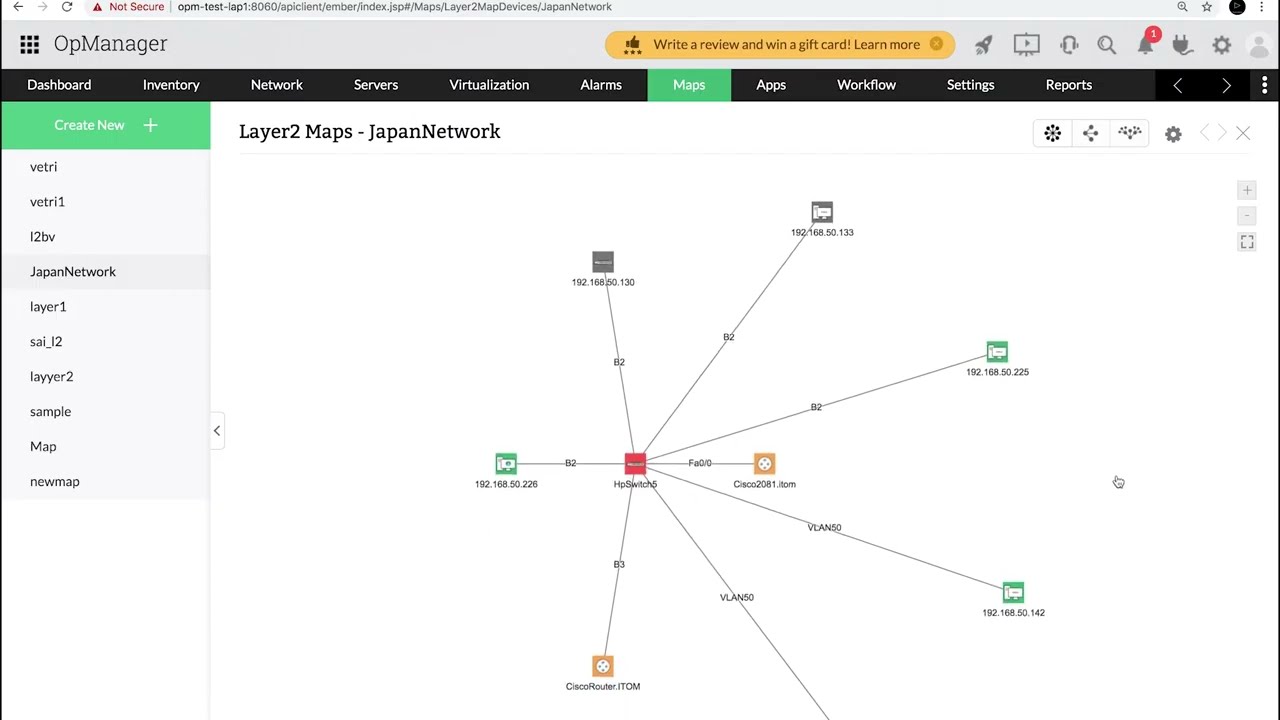
Task: Switch to radial layout view
Action: [1052, 133]
